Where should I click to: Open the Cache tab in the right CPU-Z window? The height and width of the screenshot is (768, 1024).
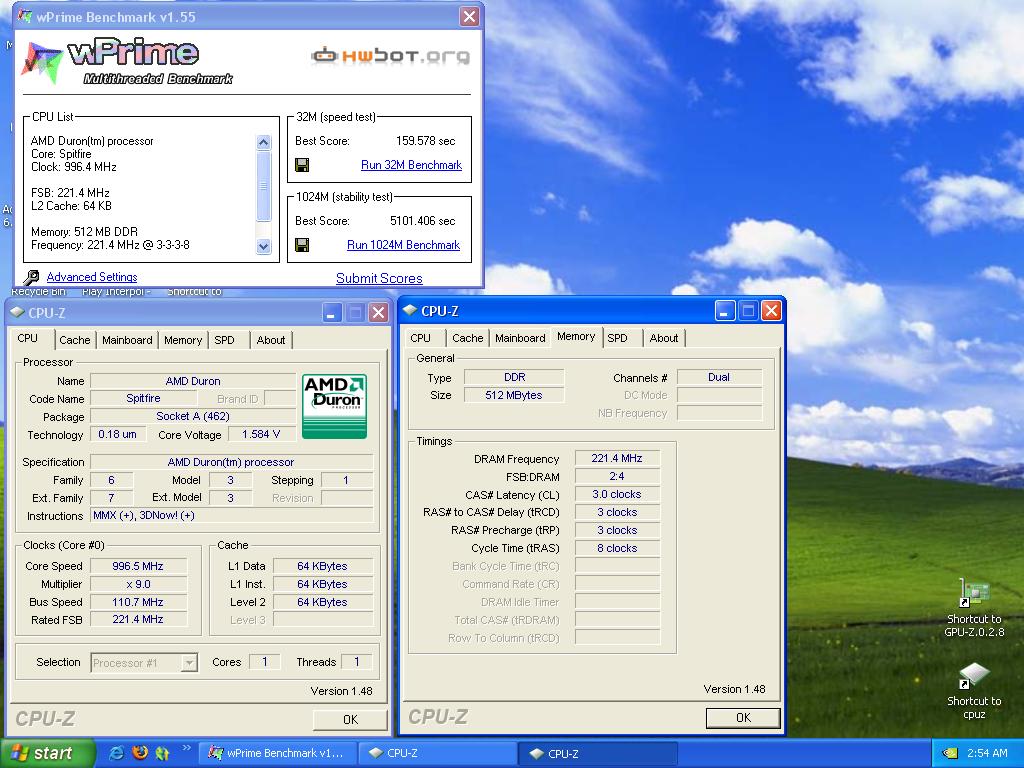pos(468,338)
